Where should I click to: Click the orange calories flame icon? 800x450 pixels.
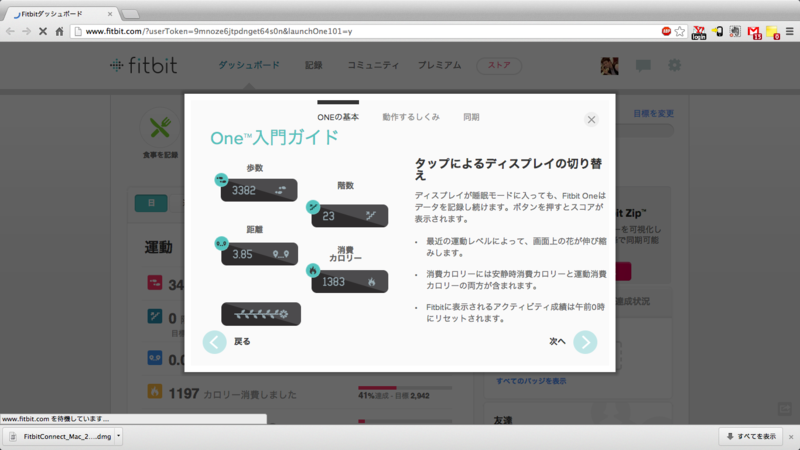pos(155,391)
